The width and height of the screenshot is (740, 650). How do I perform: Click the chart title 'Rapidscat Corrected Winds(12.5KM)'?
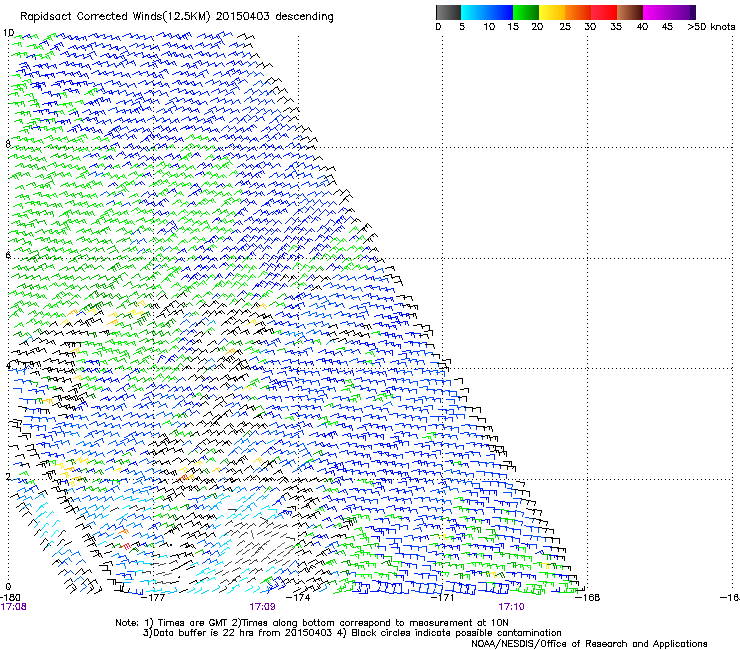(115, 17)
